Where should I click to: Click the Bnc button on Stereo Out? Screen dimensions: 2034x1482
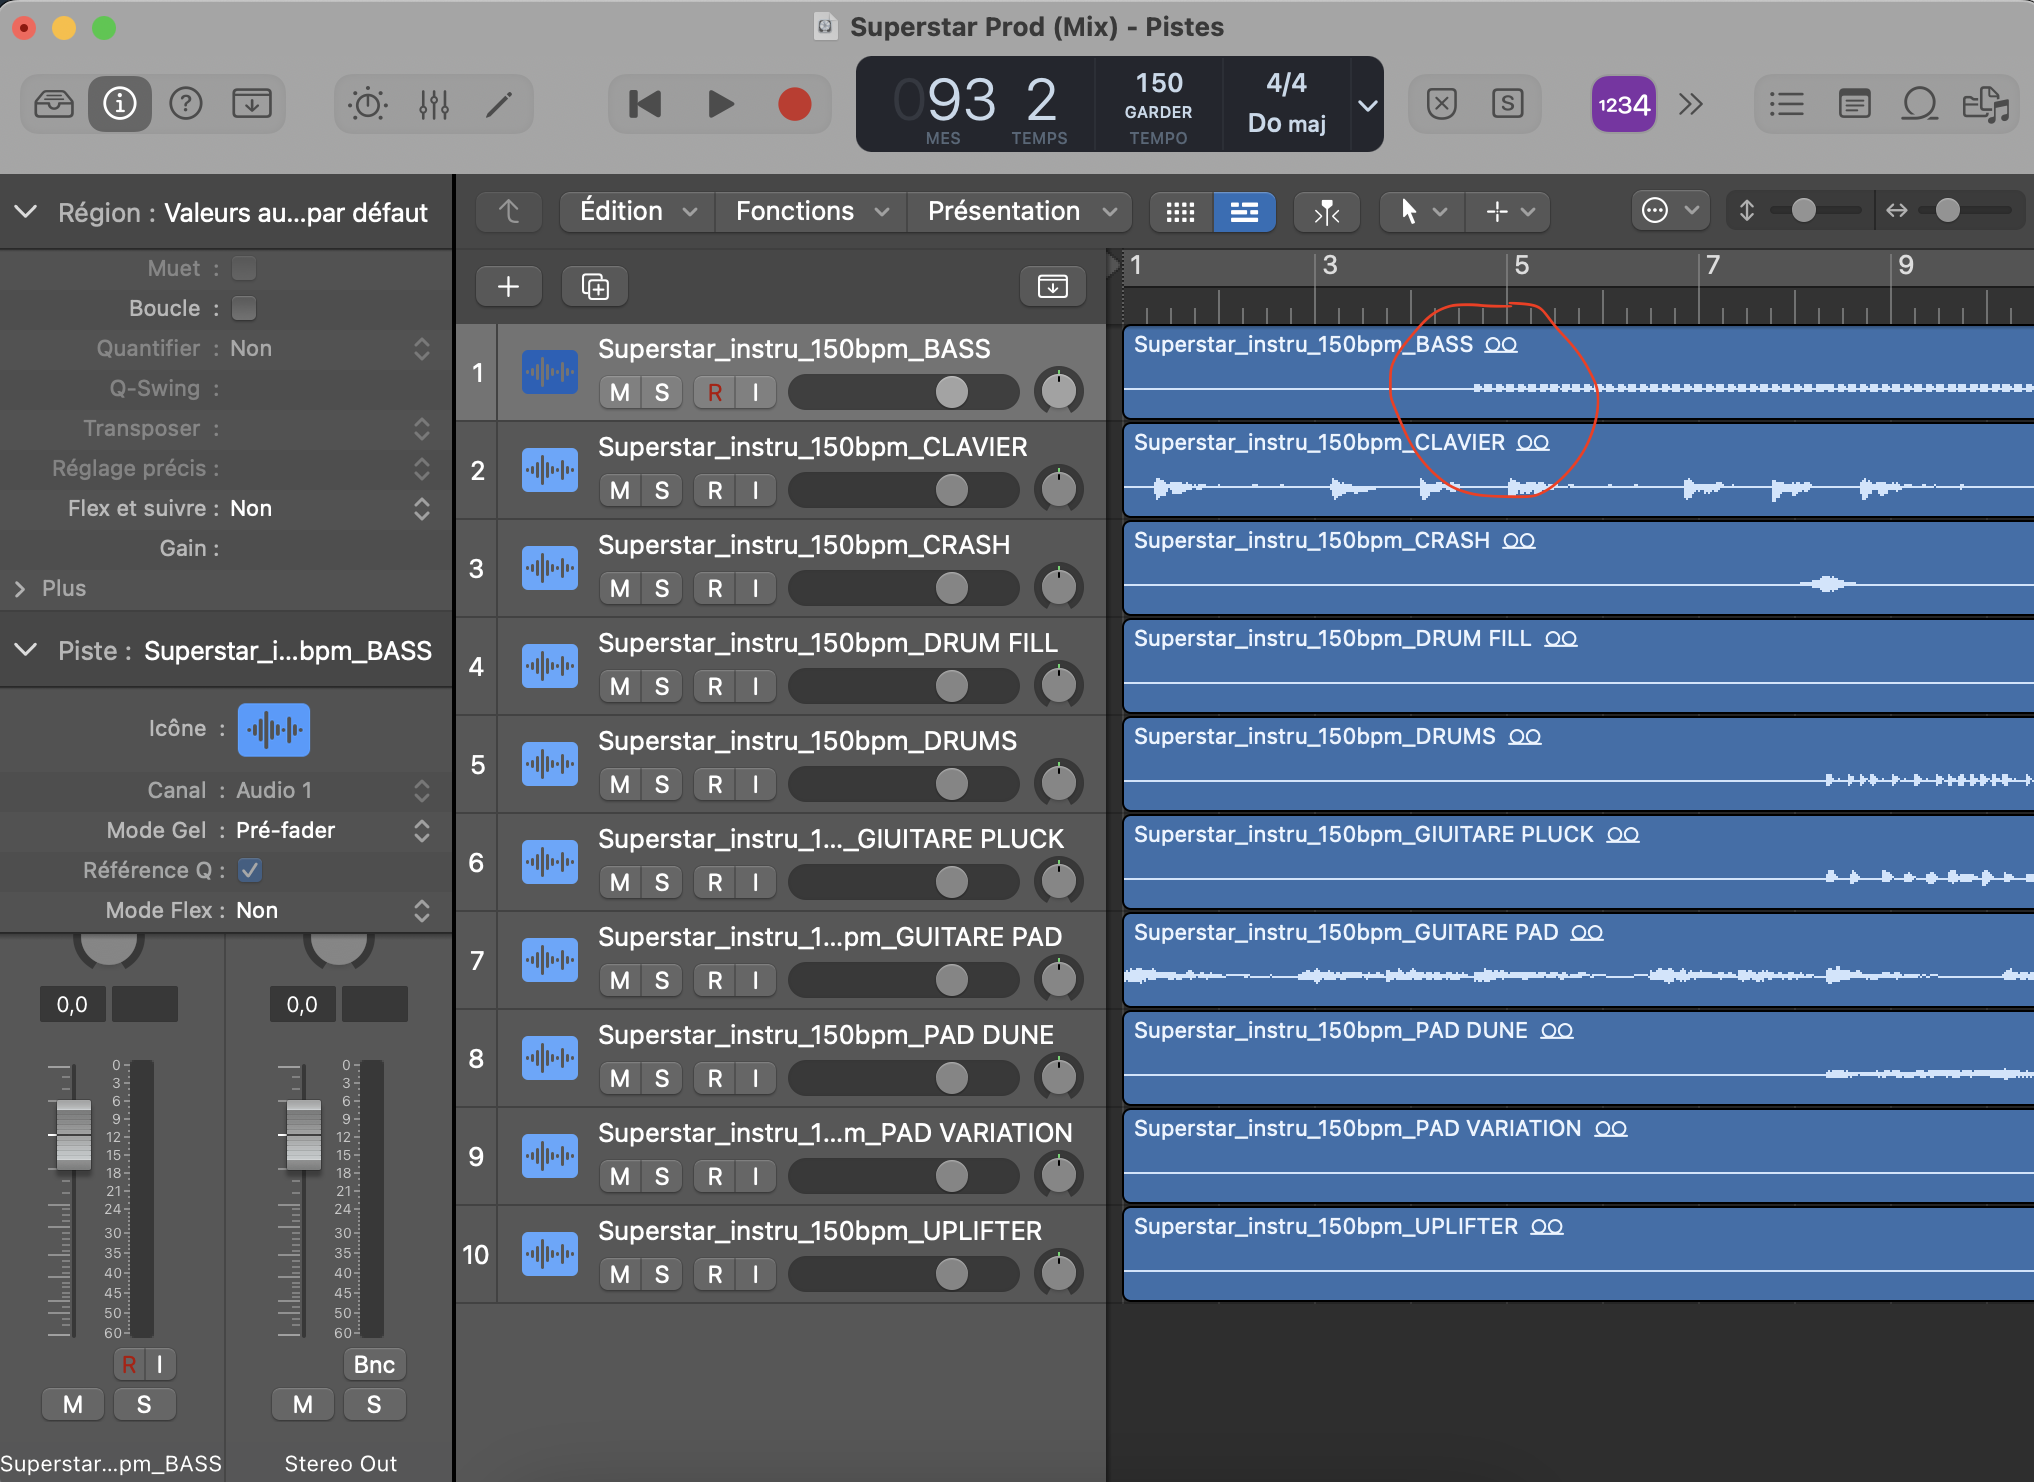pyautogui.click(x=373, y=1364)
